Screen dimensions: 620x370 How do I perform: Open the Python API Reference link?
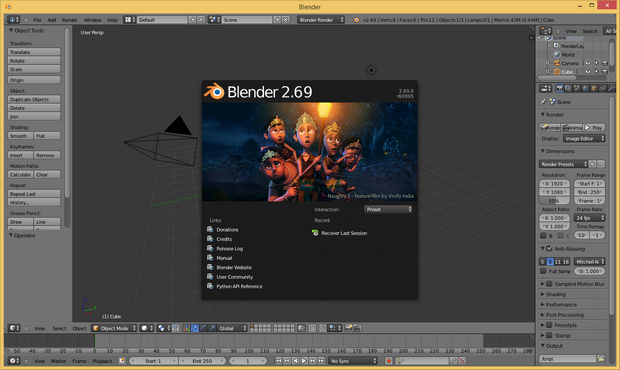[x=239, y=286]
